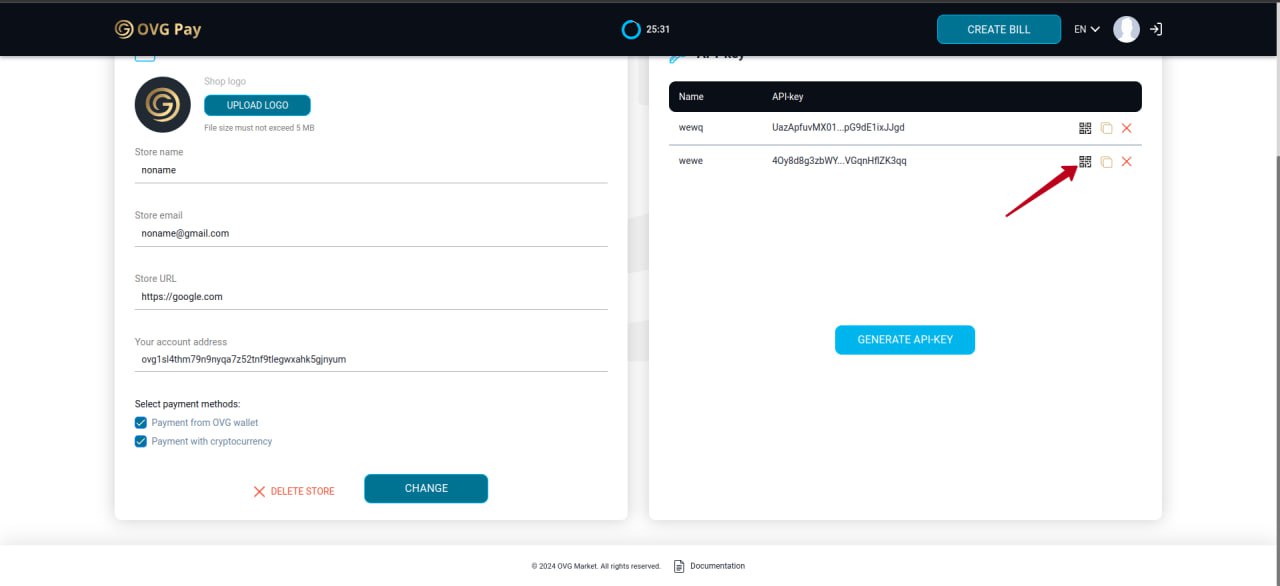Open the user profile avatar
The width and height of the screenshot is (1280, 586).
point(1127,30)
